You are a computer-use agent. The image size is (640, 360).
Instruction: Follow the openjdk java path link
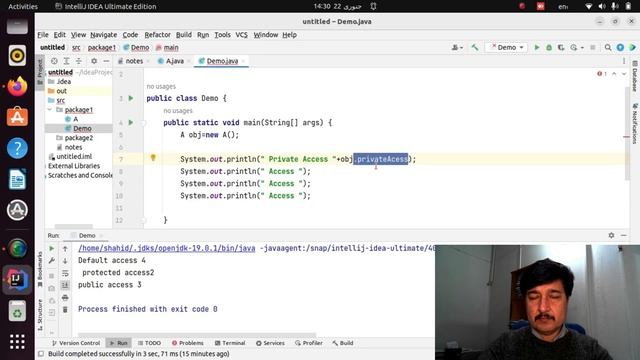[167, 248]
